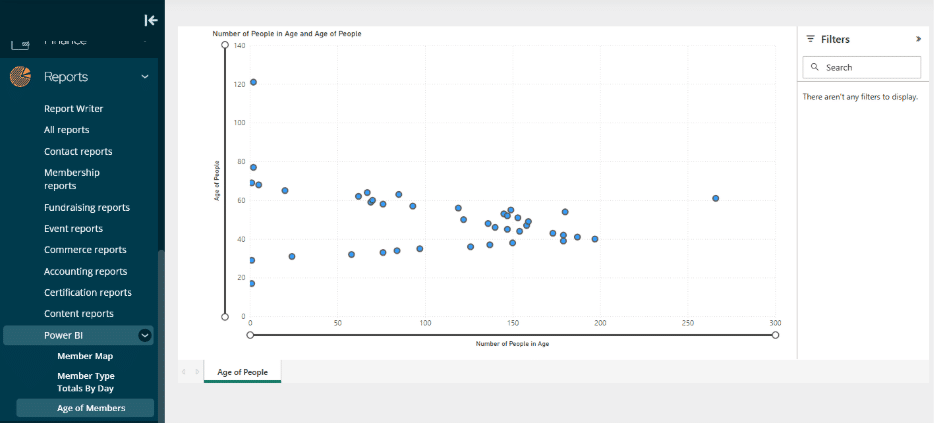Collapse the Power BI submenu
Viewport: 936px width, 423px height.
tap(145, 336)
